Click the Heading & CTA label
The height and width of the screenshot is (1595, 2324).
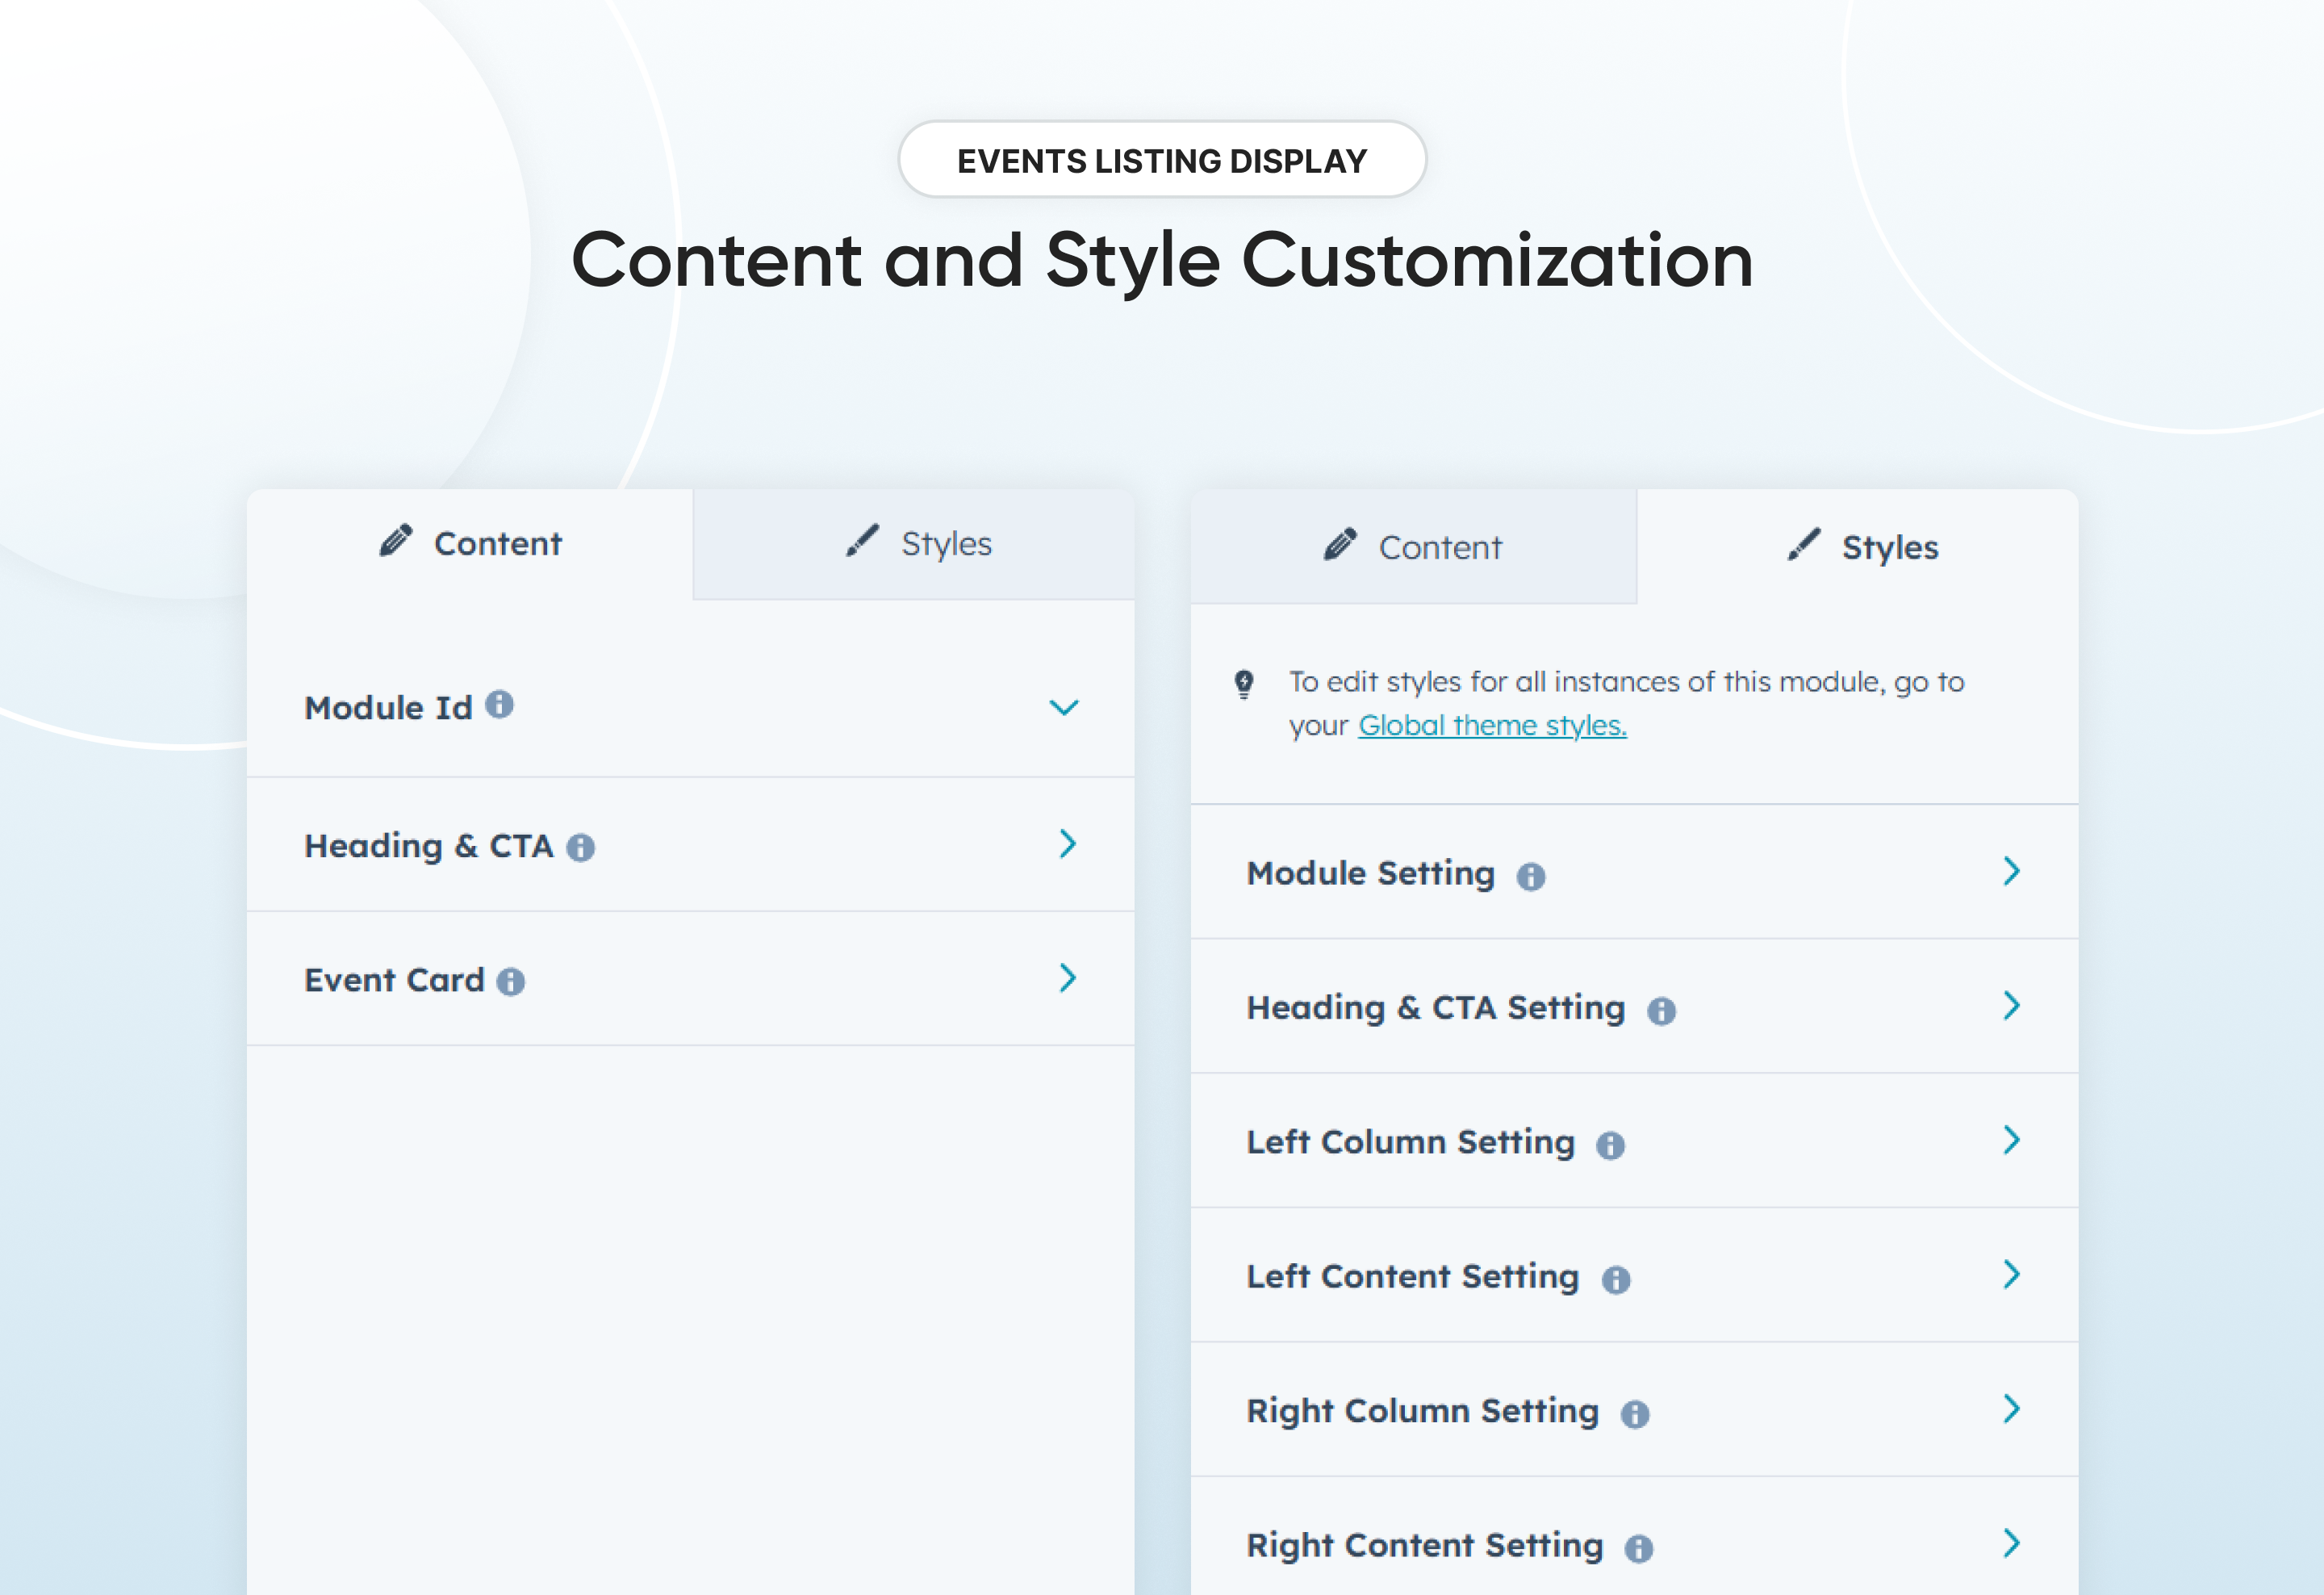pyautogui.click(x=429, y=846)
